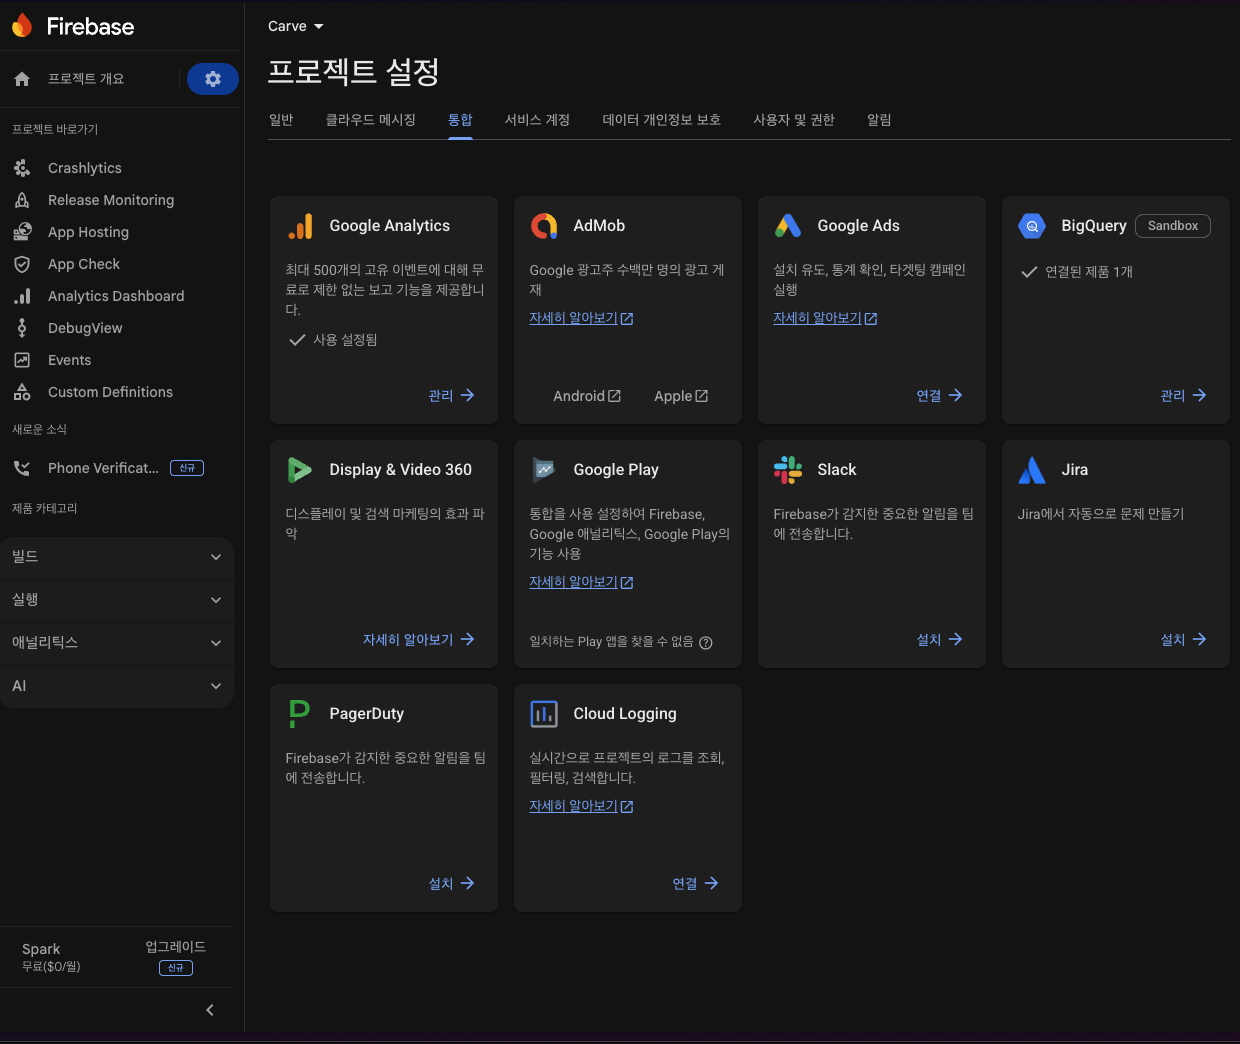The image size is (1240, 1044).
Task: Click the BigQuery hexagon icon
Action: click(1032, 226)
